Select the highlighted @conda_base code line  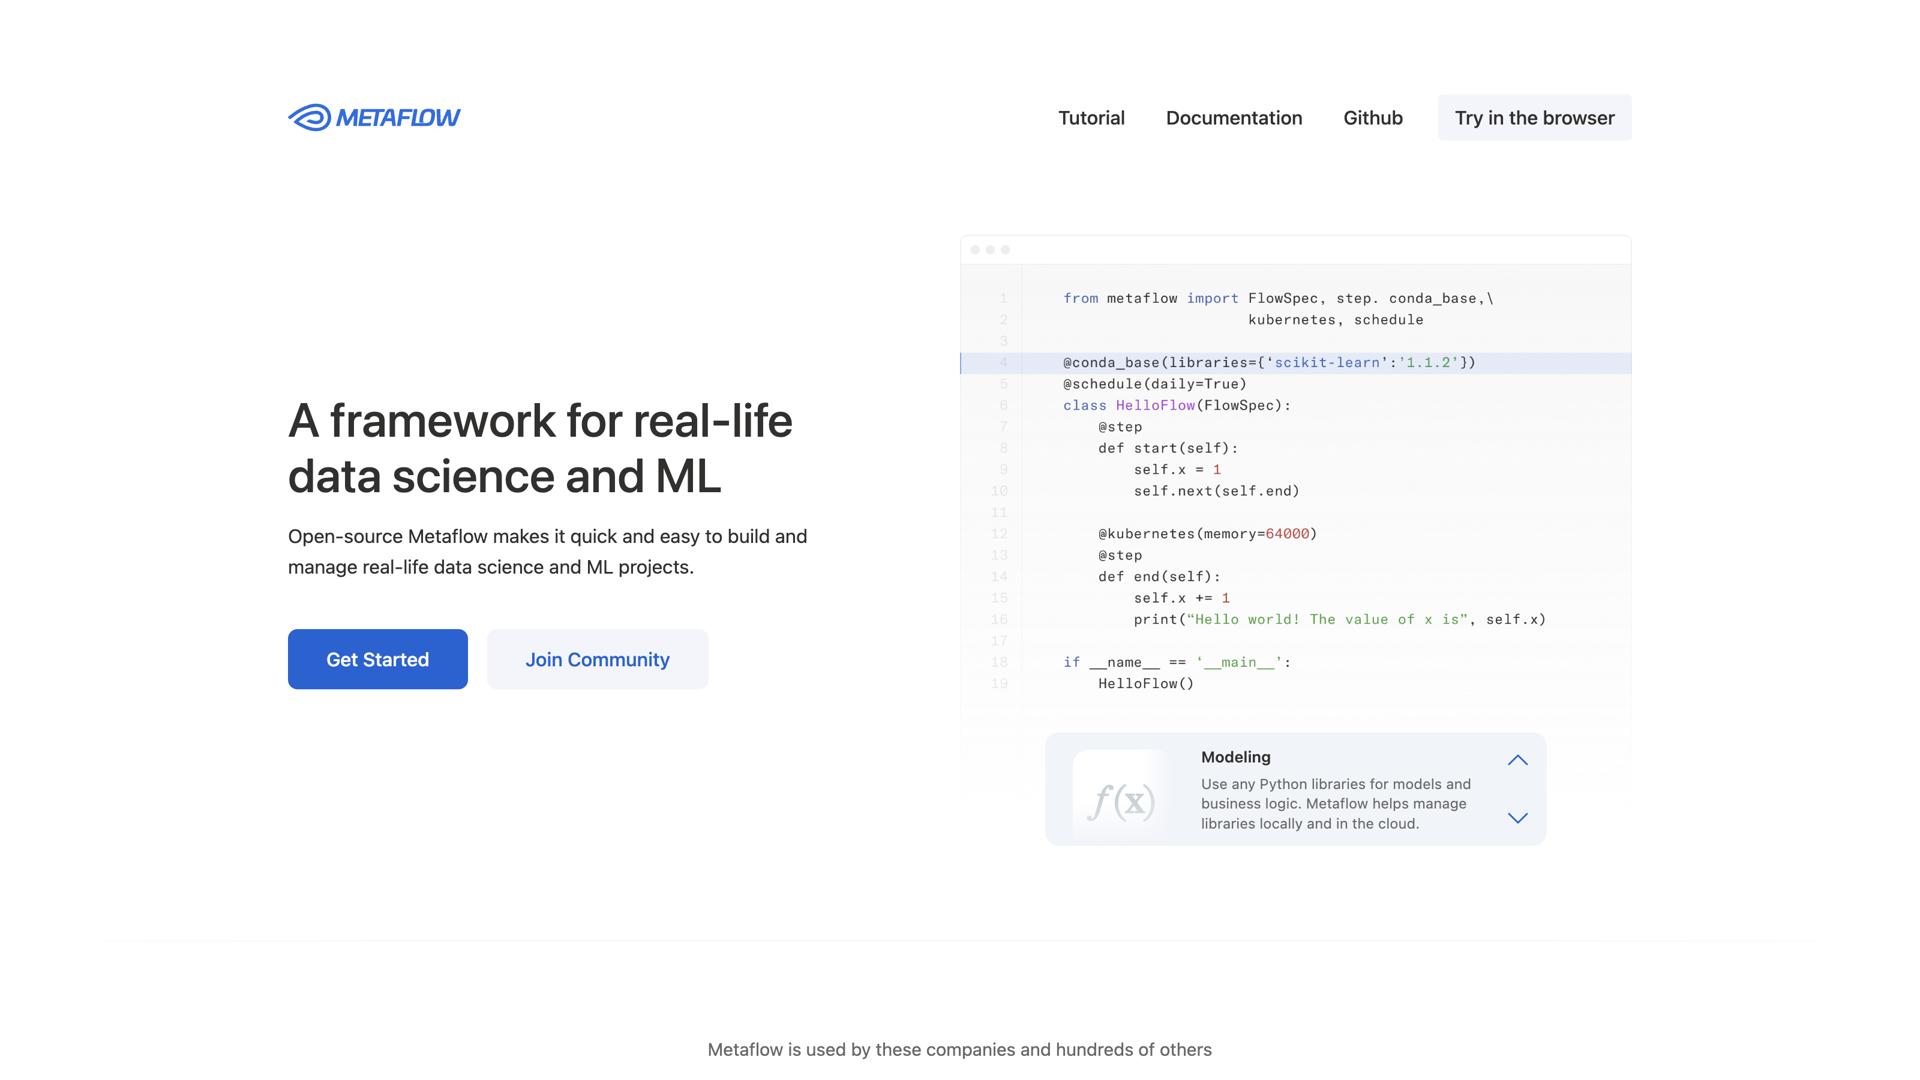[x=1267, y=363]
